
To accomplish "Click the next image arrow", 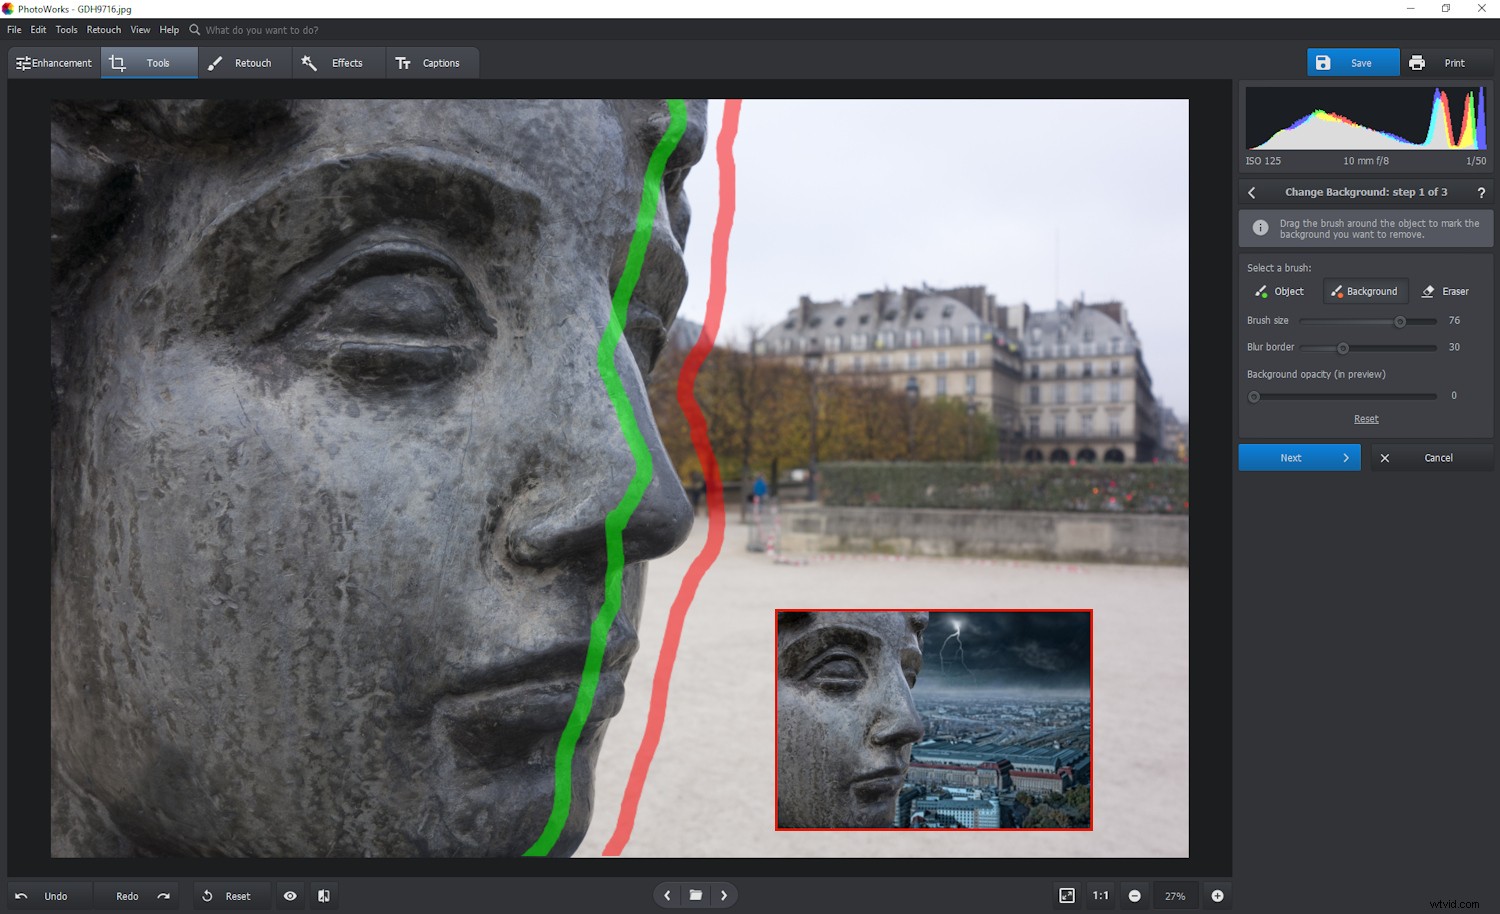I will tap(724, 894).
